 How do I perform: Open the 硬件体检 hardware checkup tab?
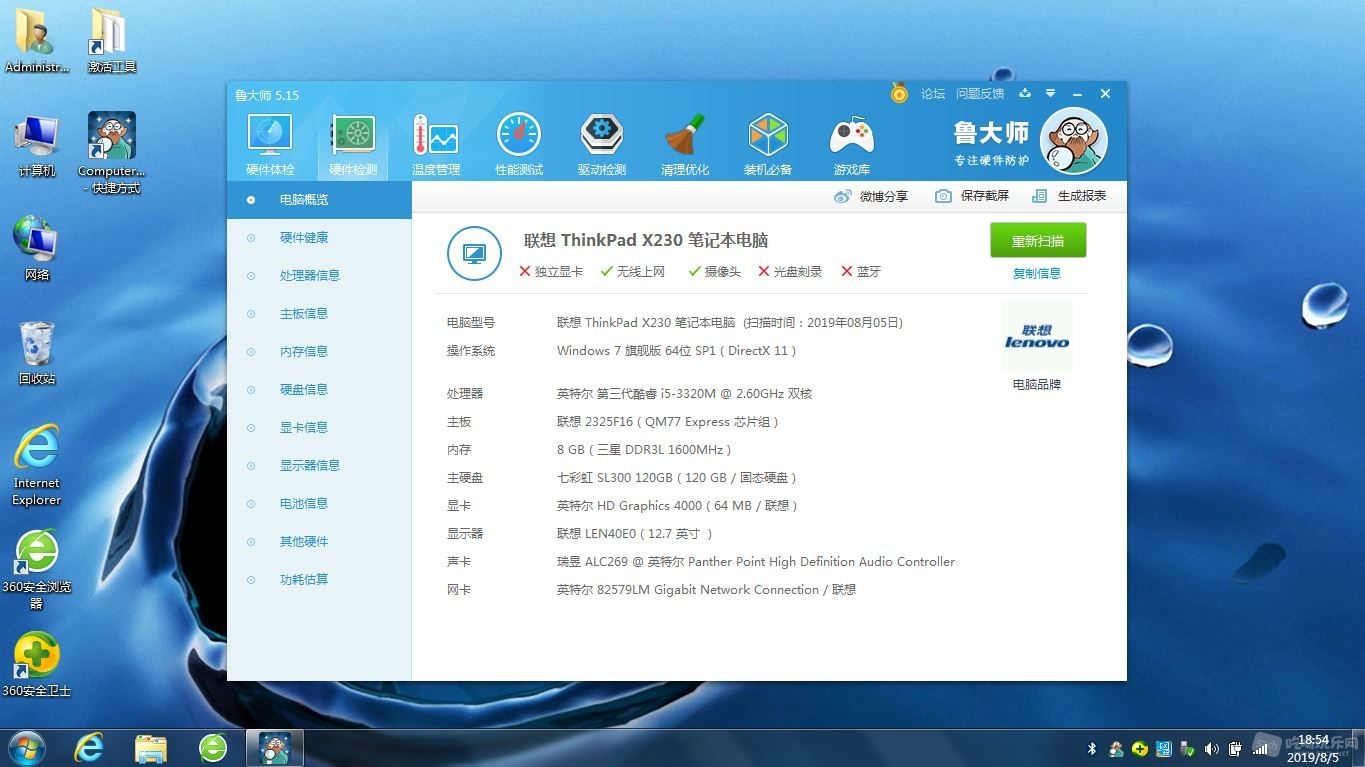[270, 145]
